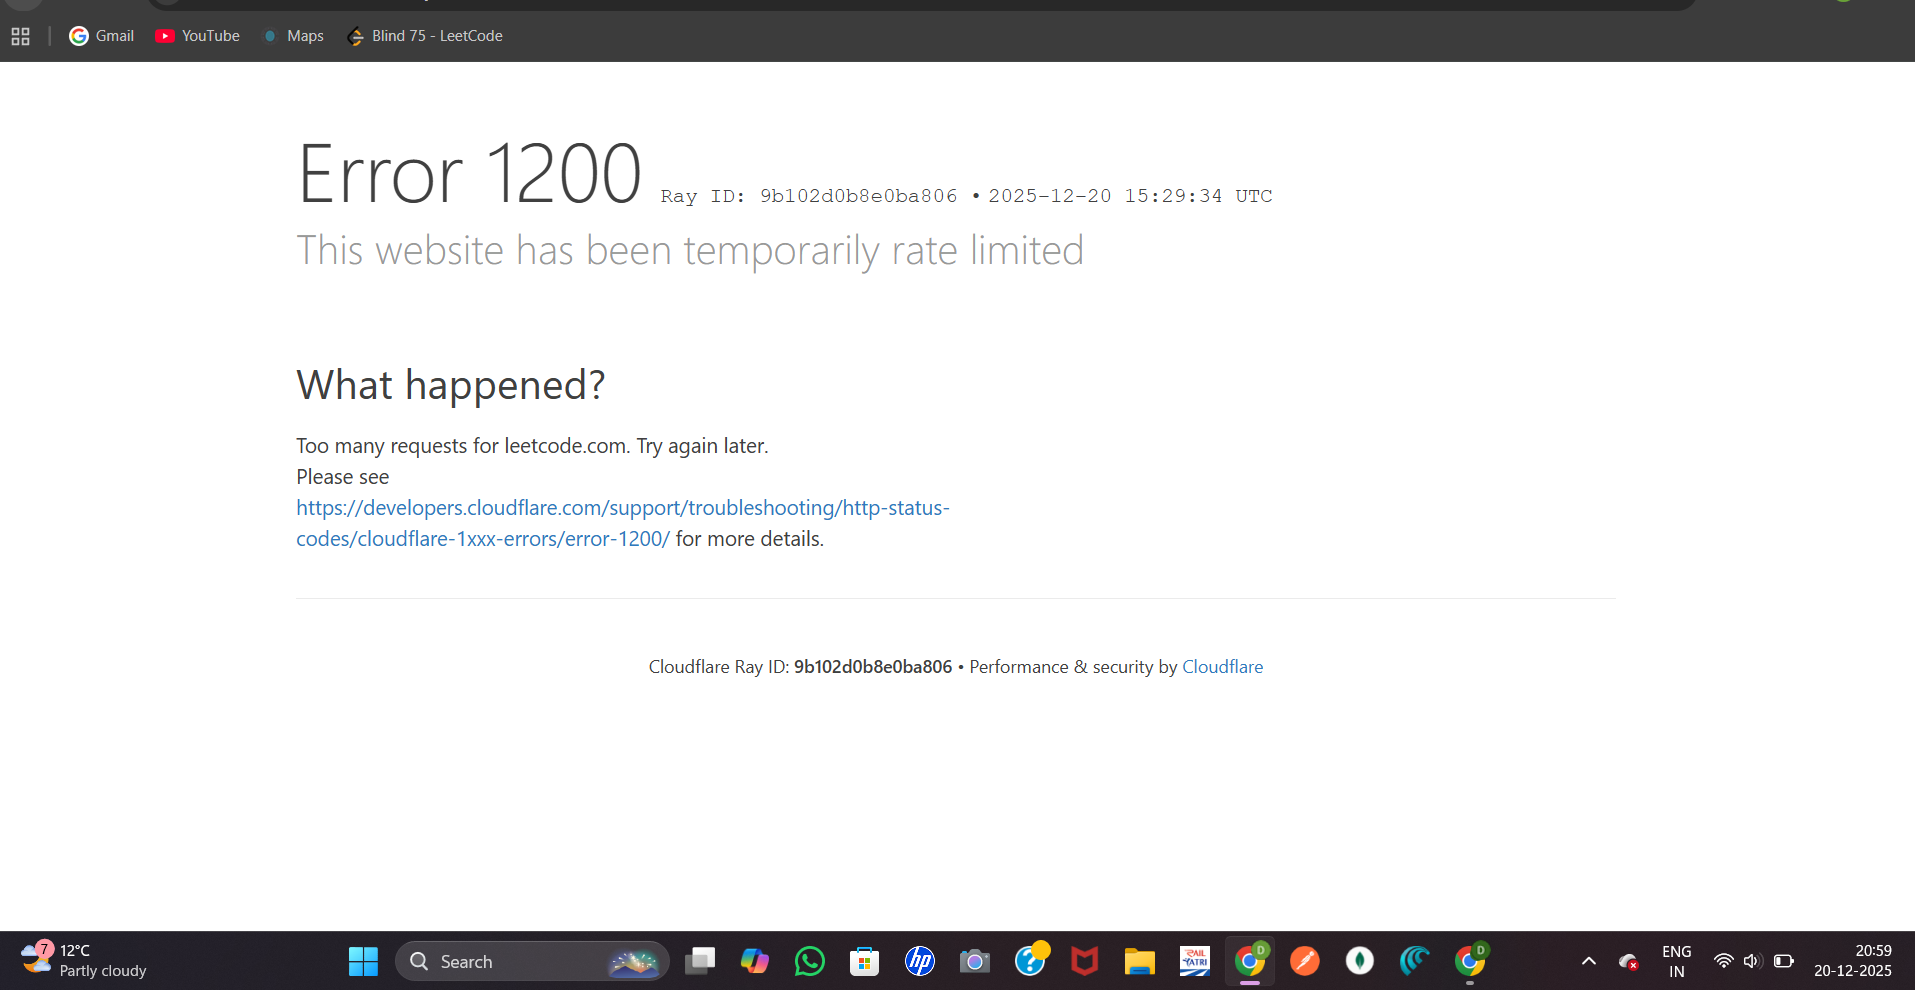Click the bookmarks apps grid icon
This screenshot has height=990, width=1915.
click(x=20, y=36)
